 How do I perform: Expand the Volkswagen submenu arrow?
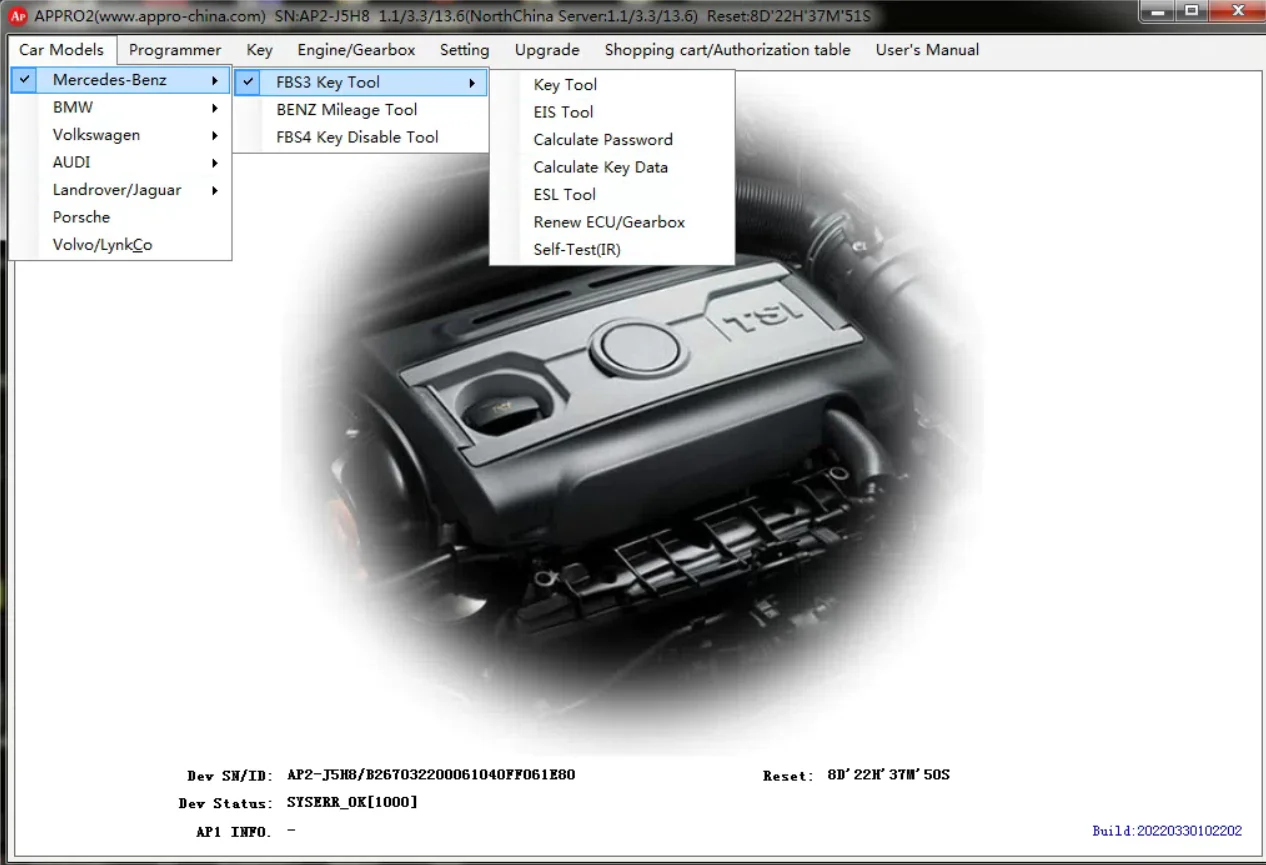[x=214, y=135]
